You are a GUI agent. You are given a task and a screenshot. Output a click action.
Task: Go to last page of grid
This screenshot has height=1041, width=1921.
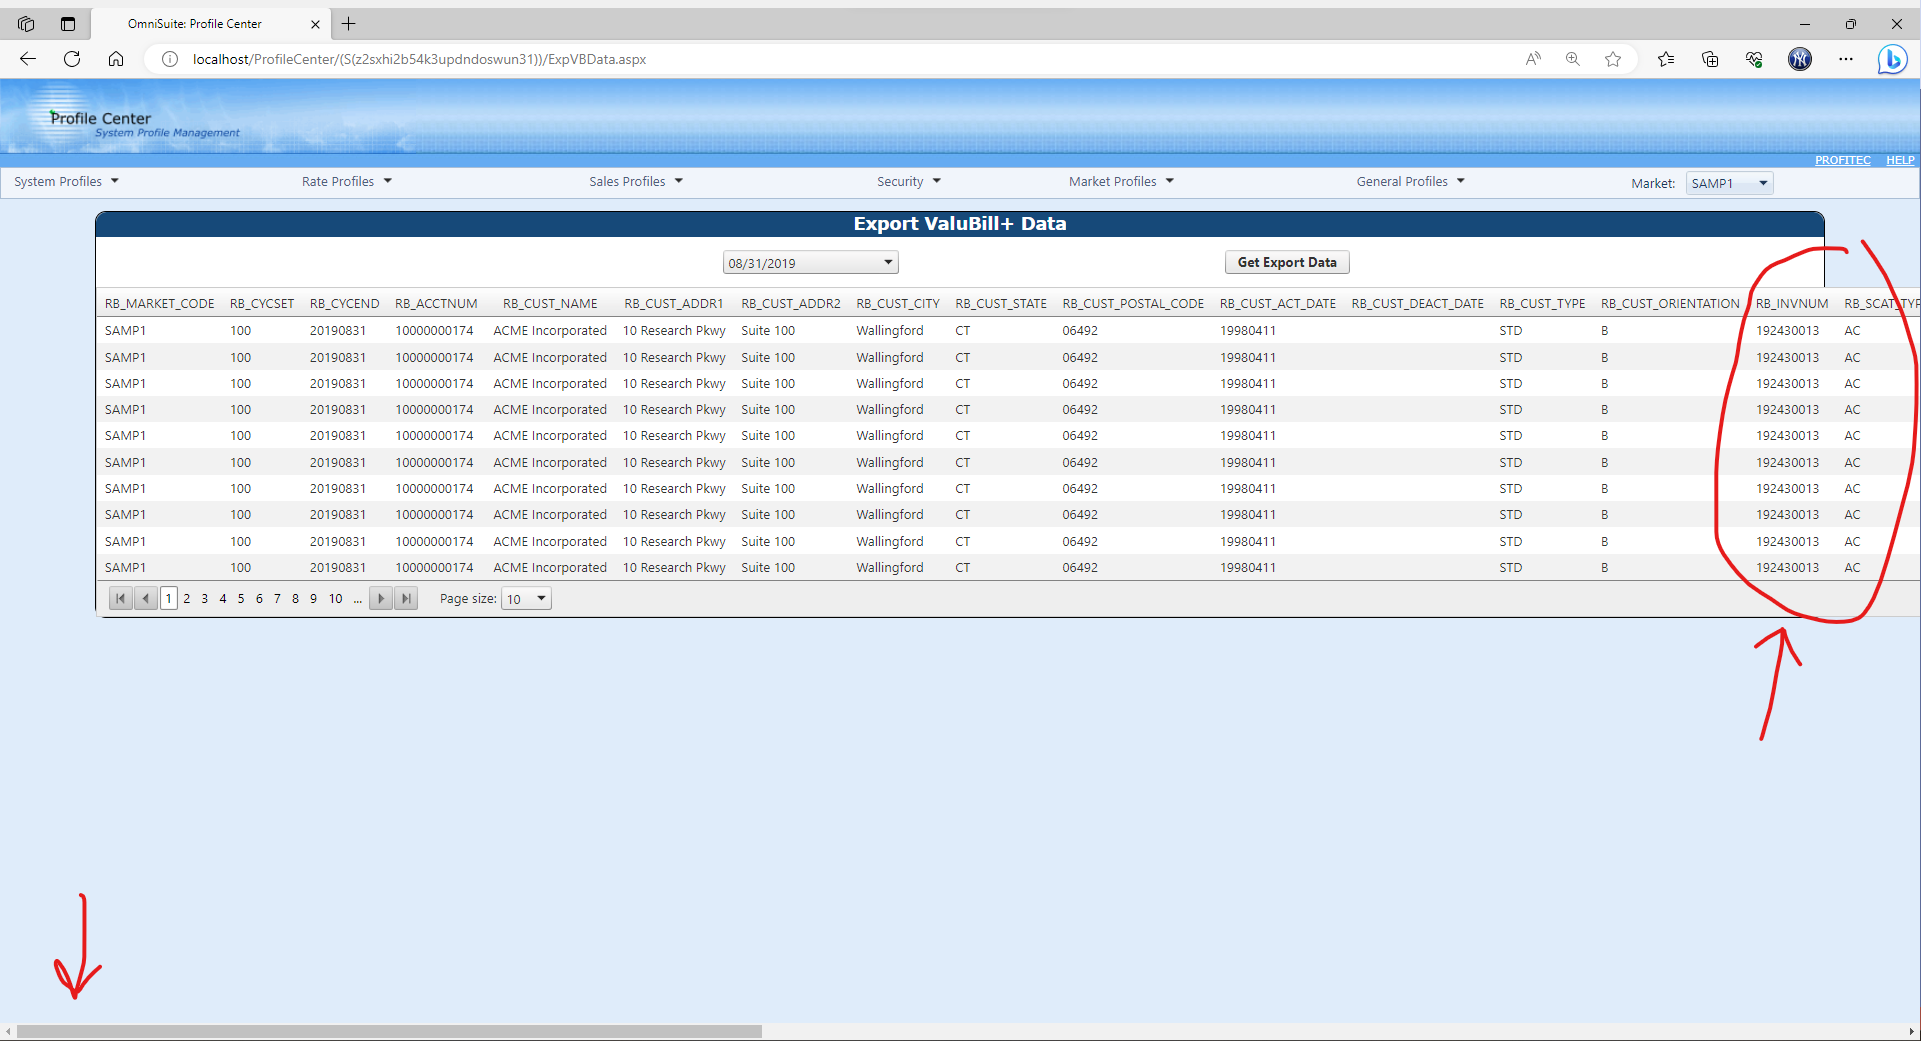coord(406,599)
